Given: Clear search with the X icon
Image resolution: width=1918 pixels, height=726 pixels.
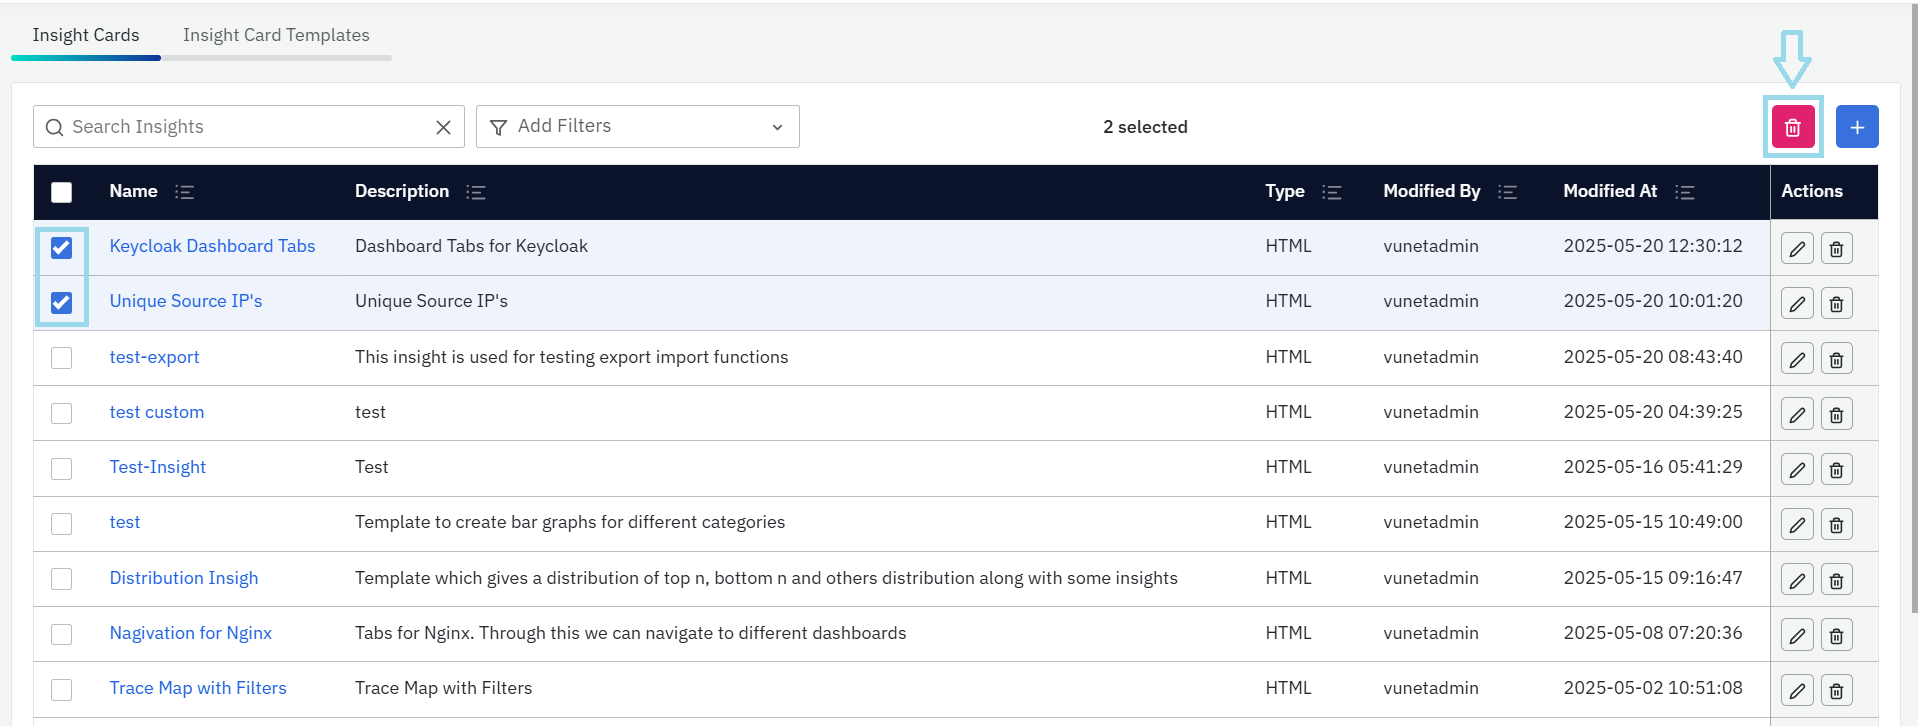Looking at the screenshot, I should [443, 127].
